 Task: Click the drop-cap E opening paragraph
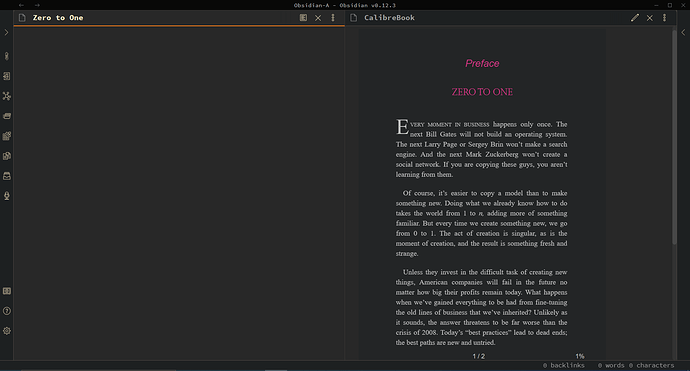click(481, 149)
